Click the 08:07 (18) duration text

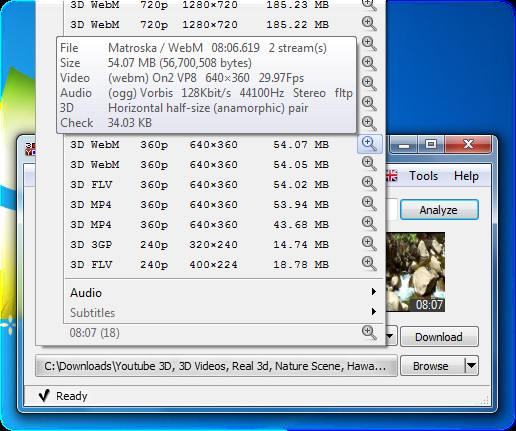(94, 333)
